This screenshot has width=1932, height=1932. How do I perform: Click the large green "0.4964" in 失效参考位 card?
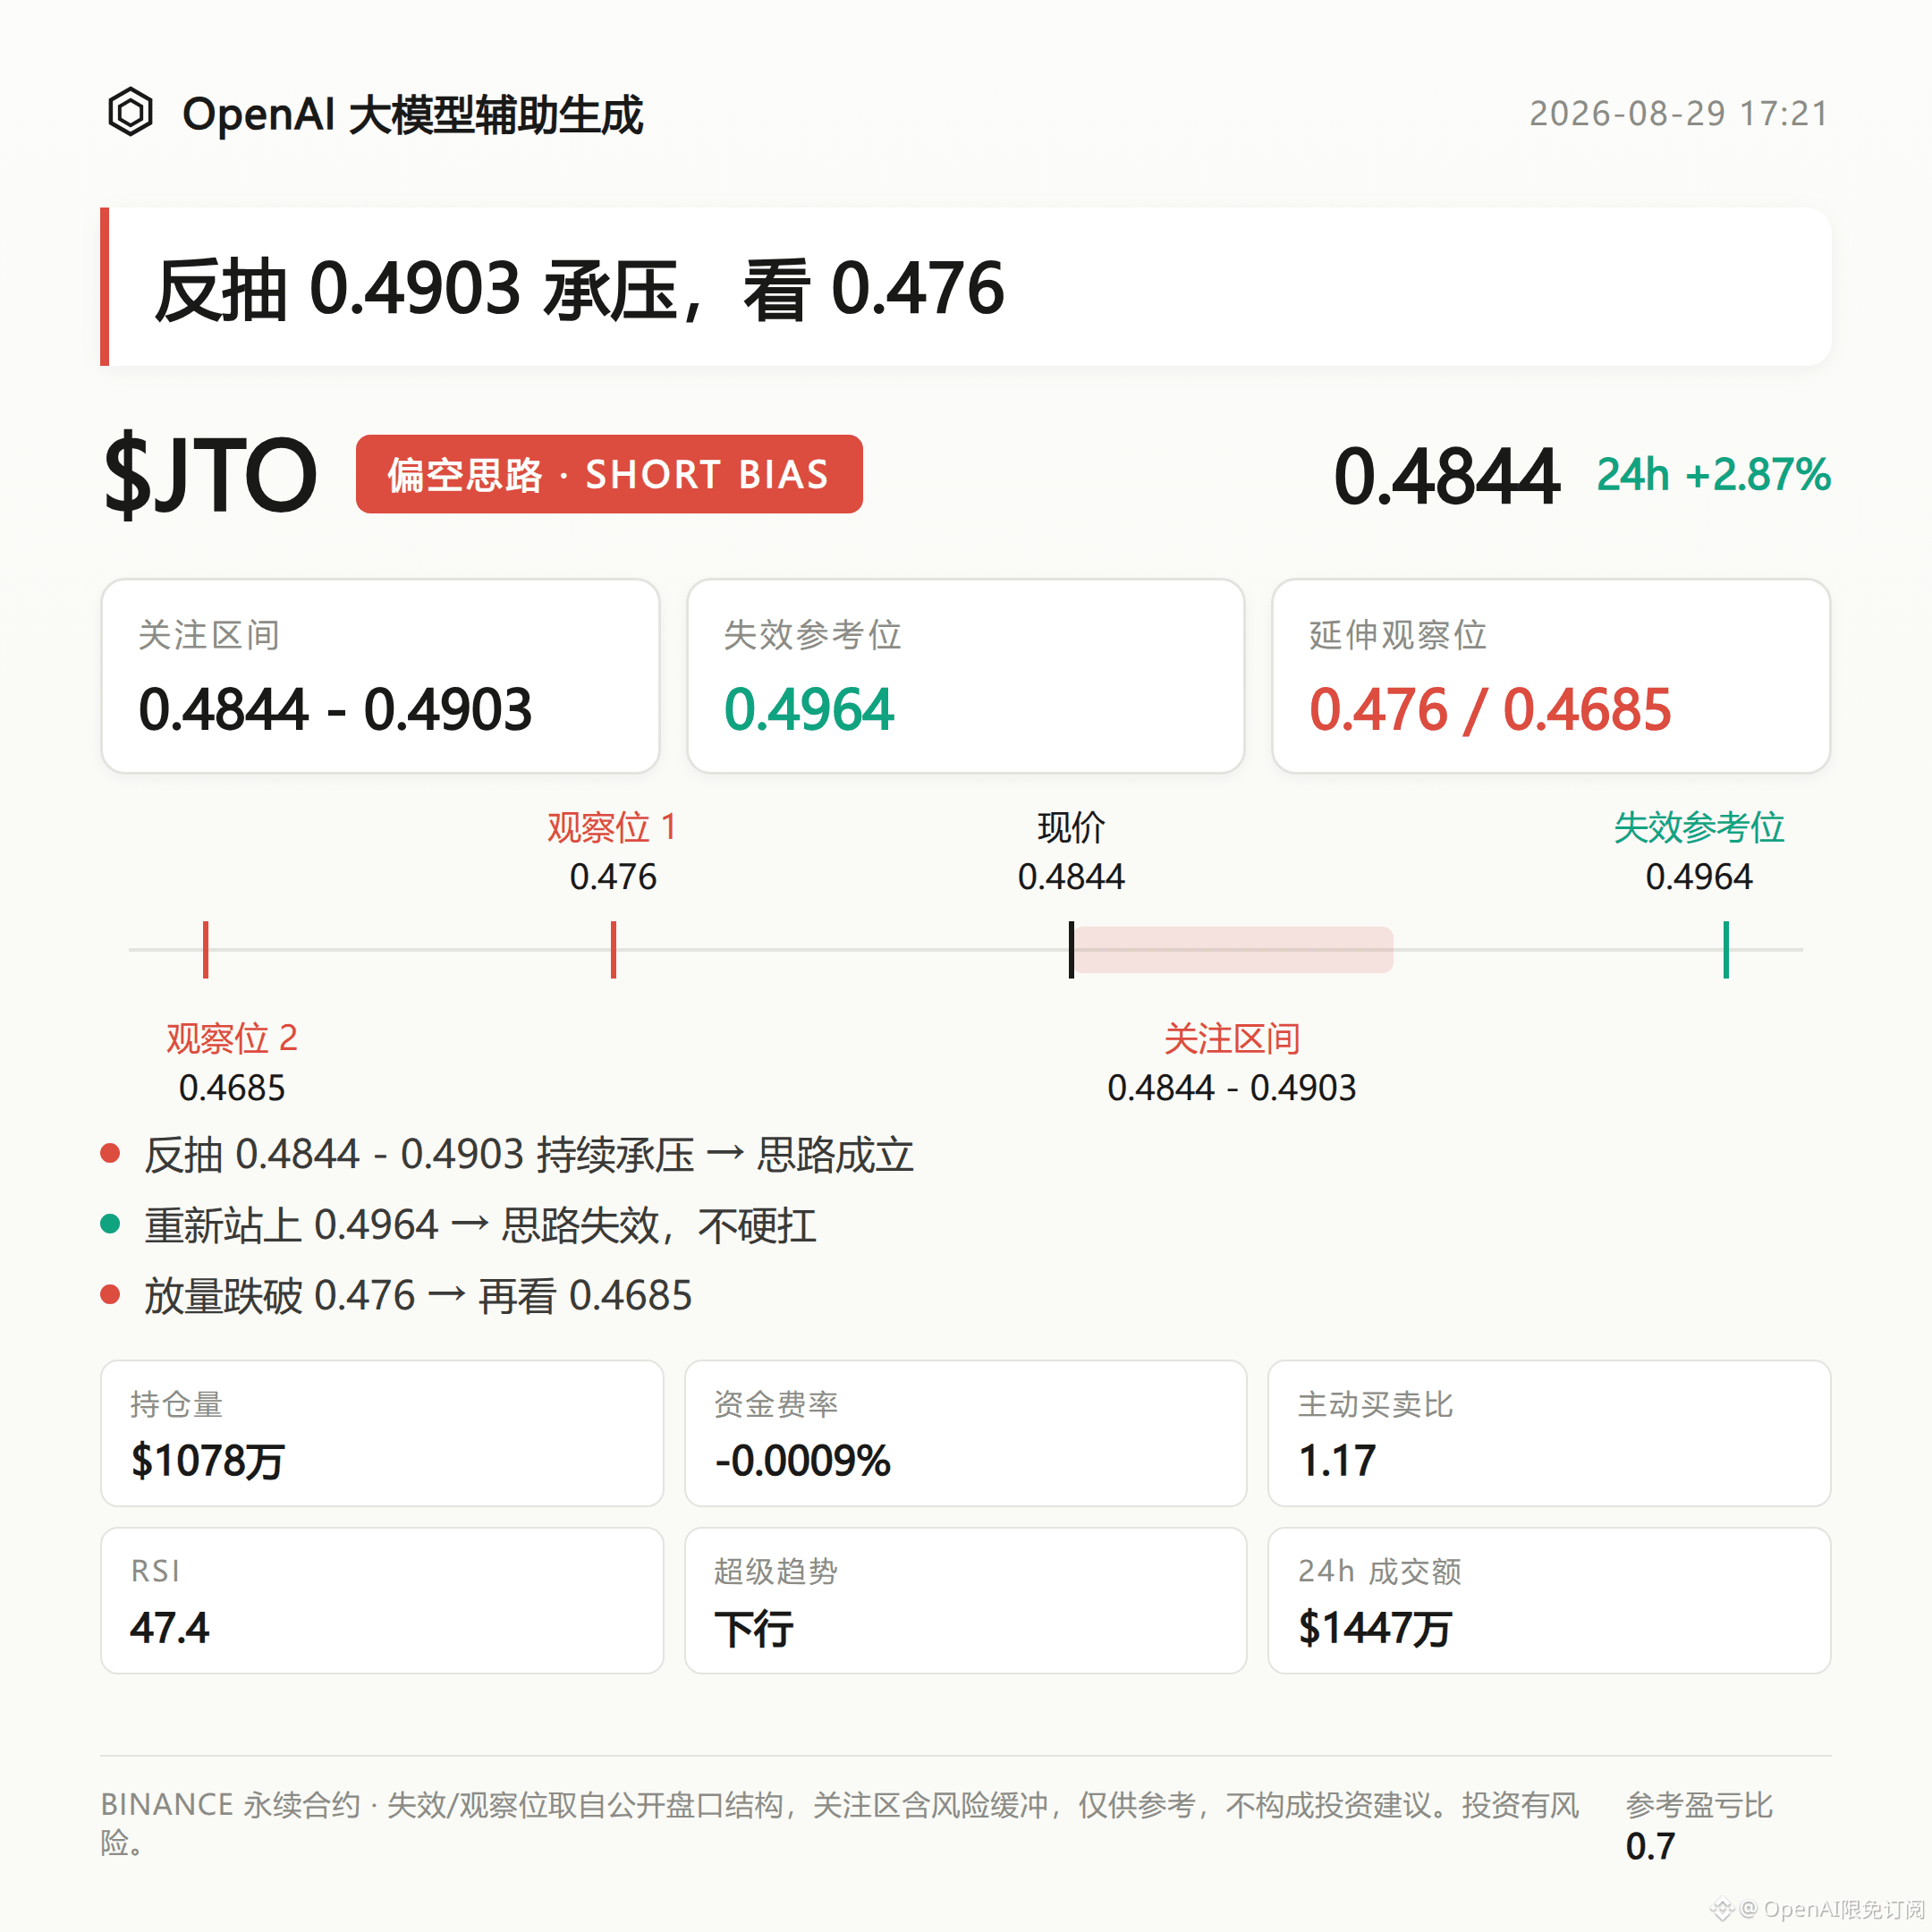point(809,710)
